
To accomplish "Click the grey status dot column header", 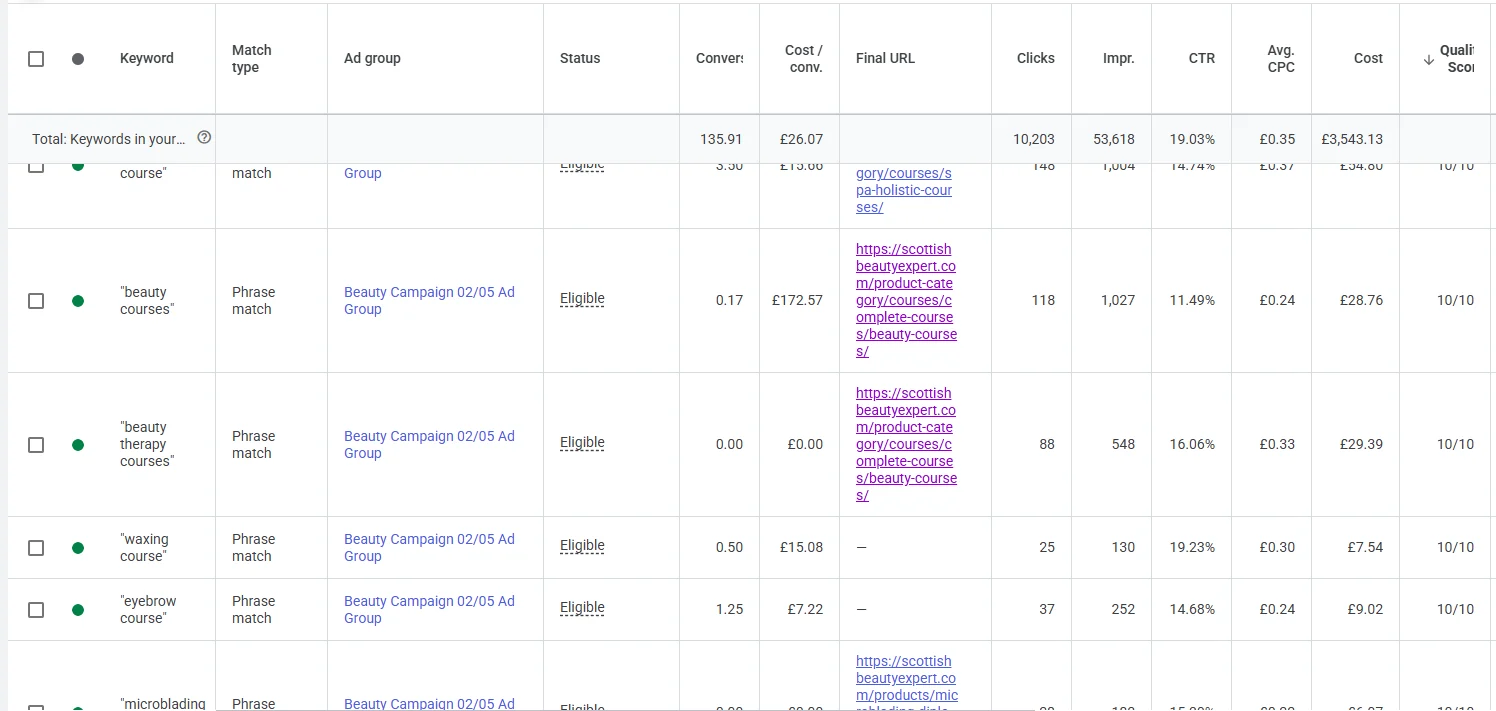I will (78, 59).
